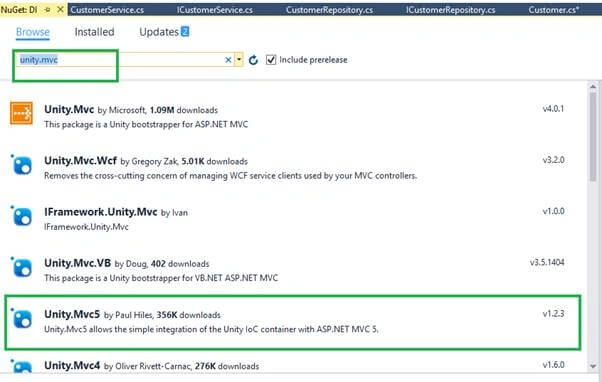
Task: Clear the search box with the X
Action: point(228,60)
